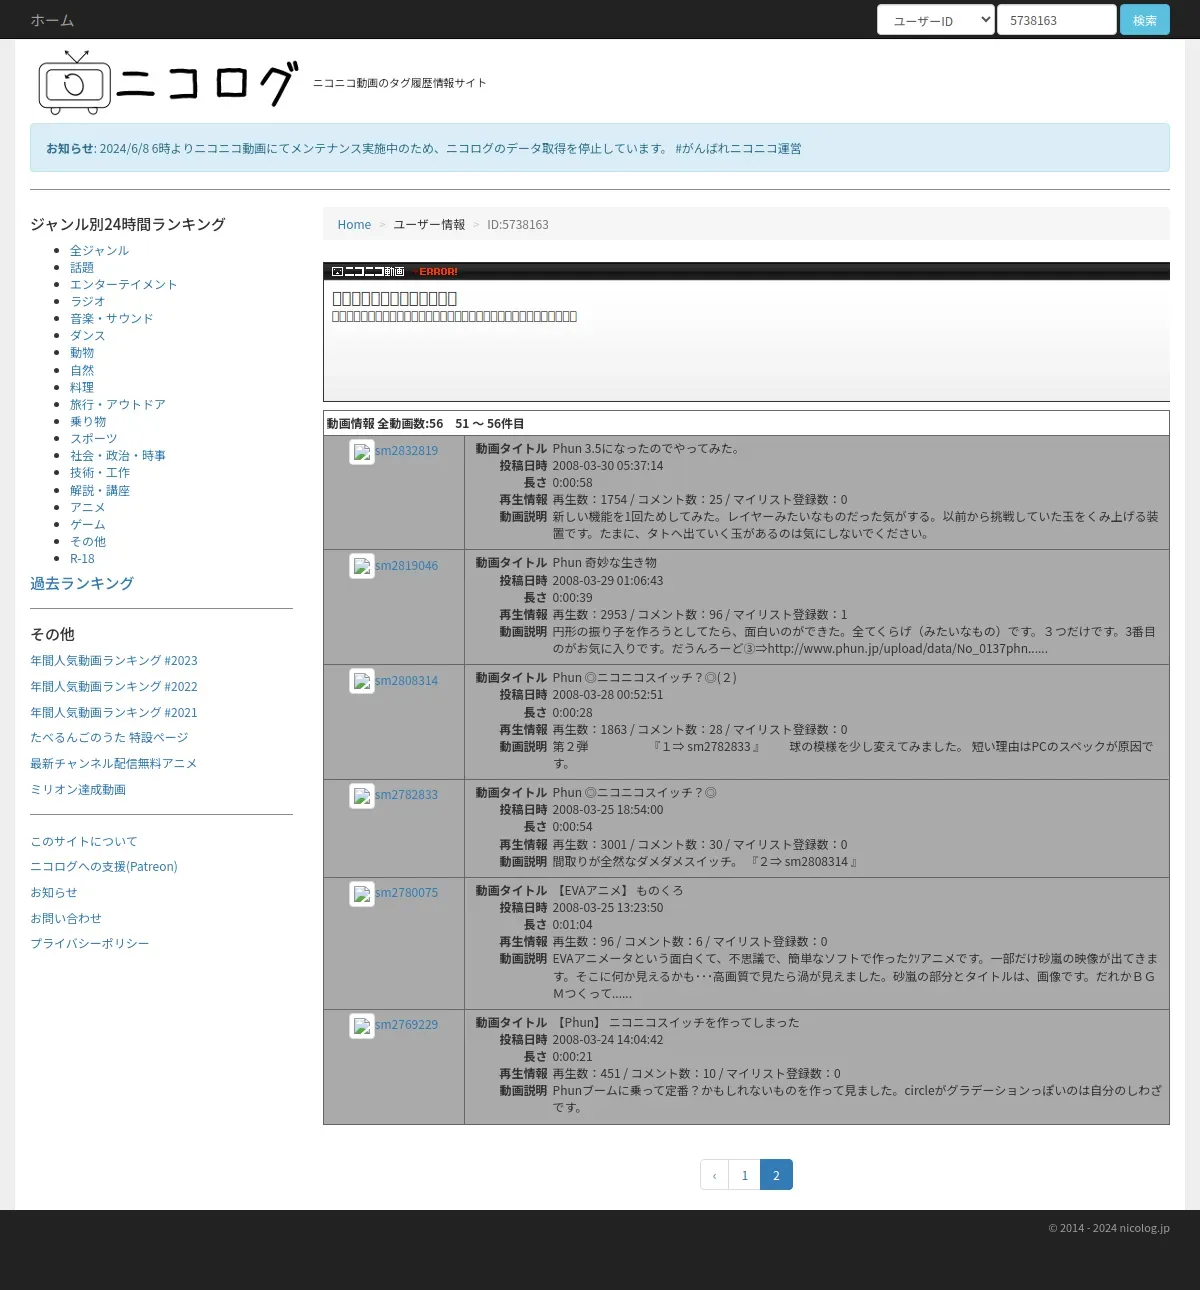
Task: Go to previous page arrow in pagination
Action: coord(714,1175)
